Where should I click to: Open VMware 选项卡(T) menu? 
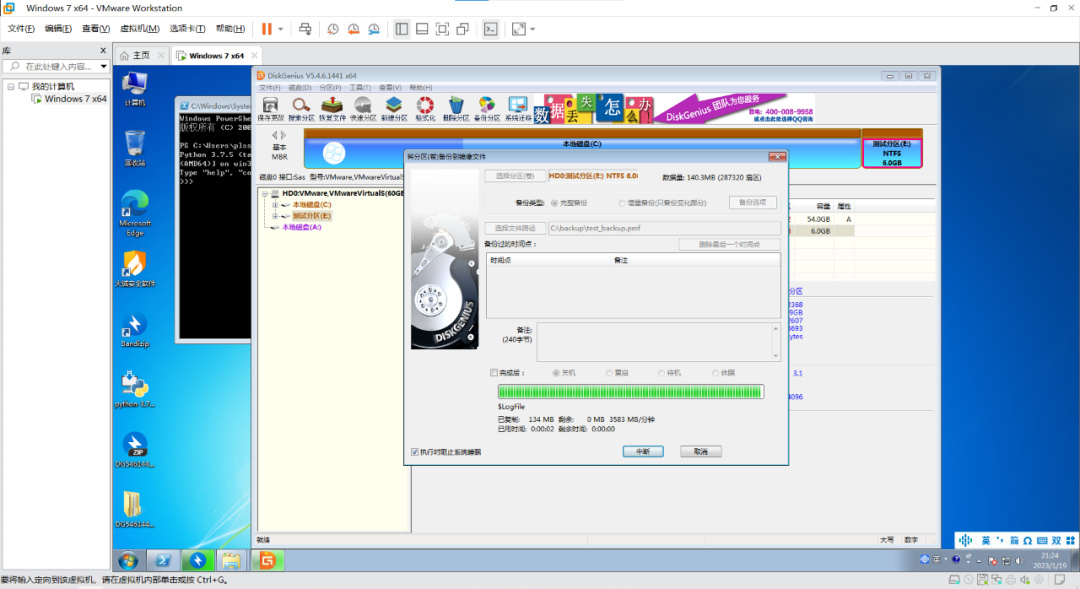click(187, 28)
